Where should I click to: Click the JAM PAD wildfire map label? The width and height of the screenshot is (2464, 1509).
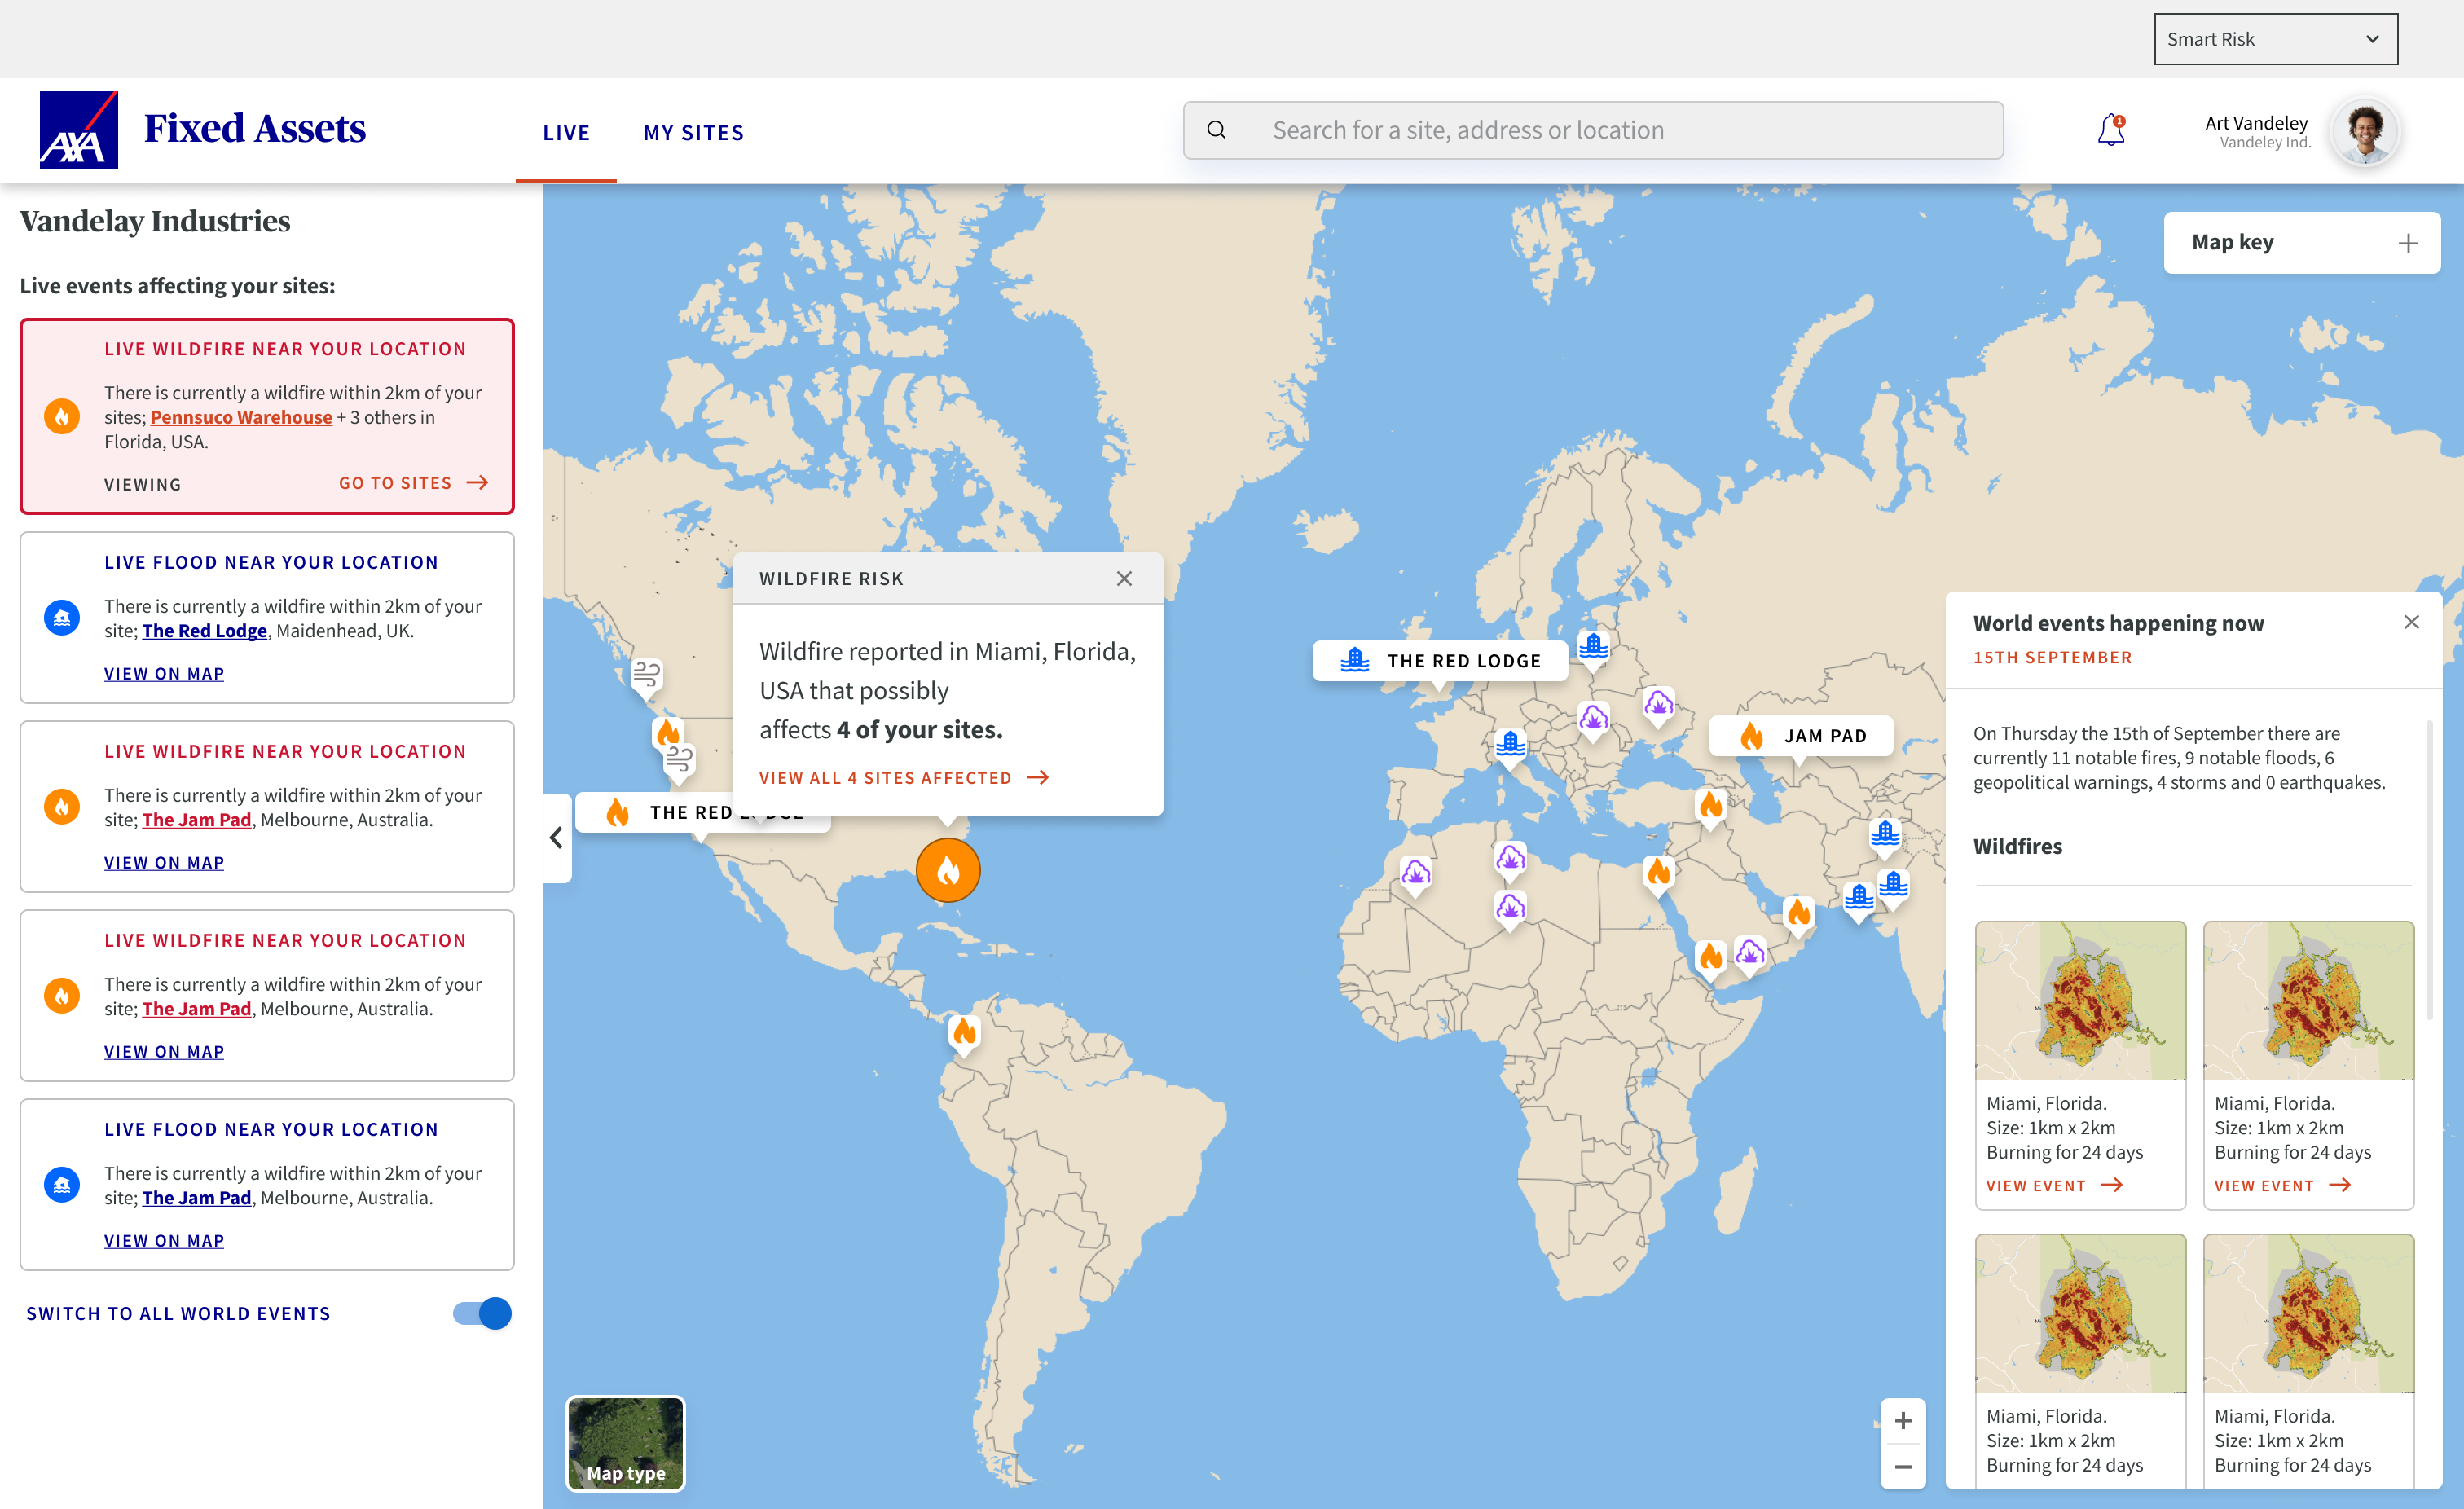pyautogui.click(x=1801, y=736)
